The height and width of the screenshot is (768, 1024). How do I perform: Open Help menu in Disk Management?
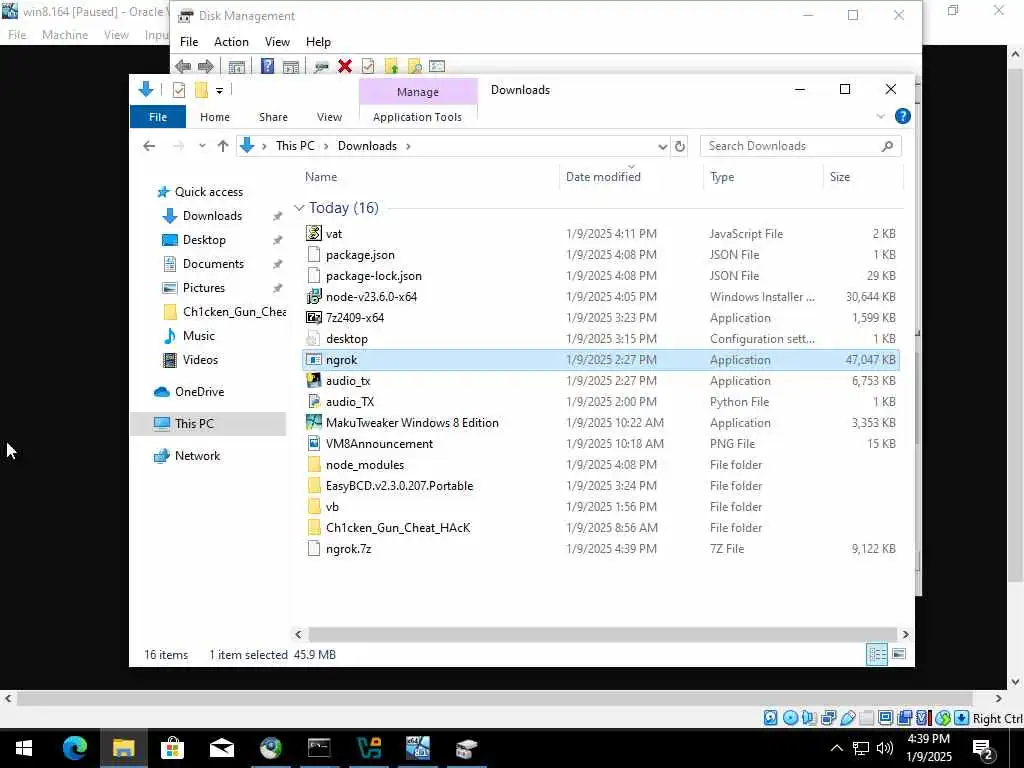click(318, 42)
